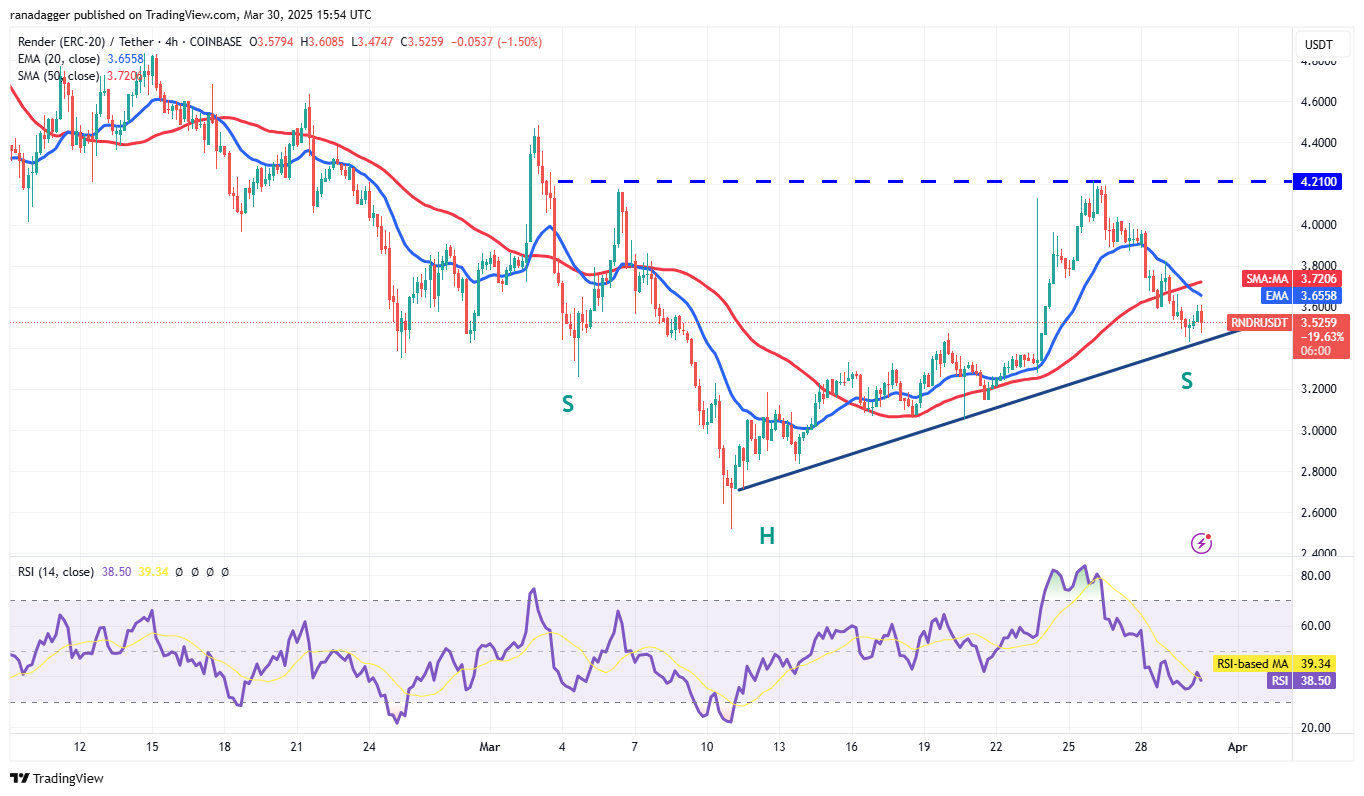This screenshot has width=1364, height=796.
Task: Click the green H head pattern label
Action: (x=766, y=536)
